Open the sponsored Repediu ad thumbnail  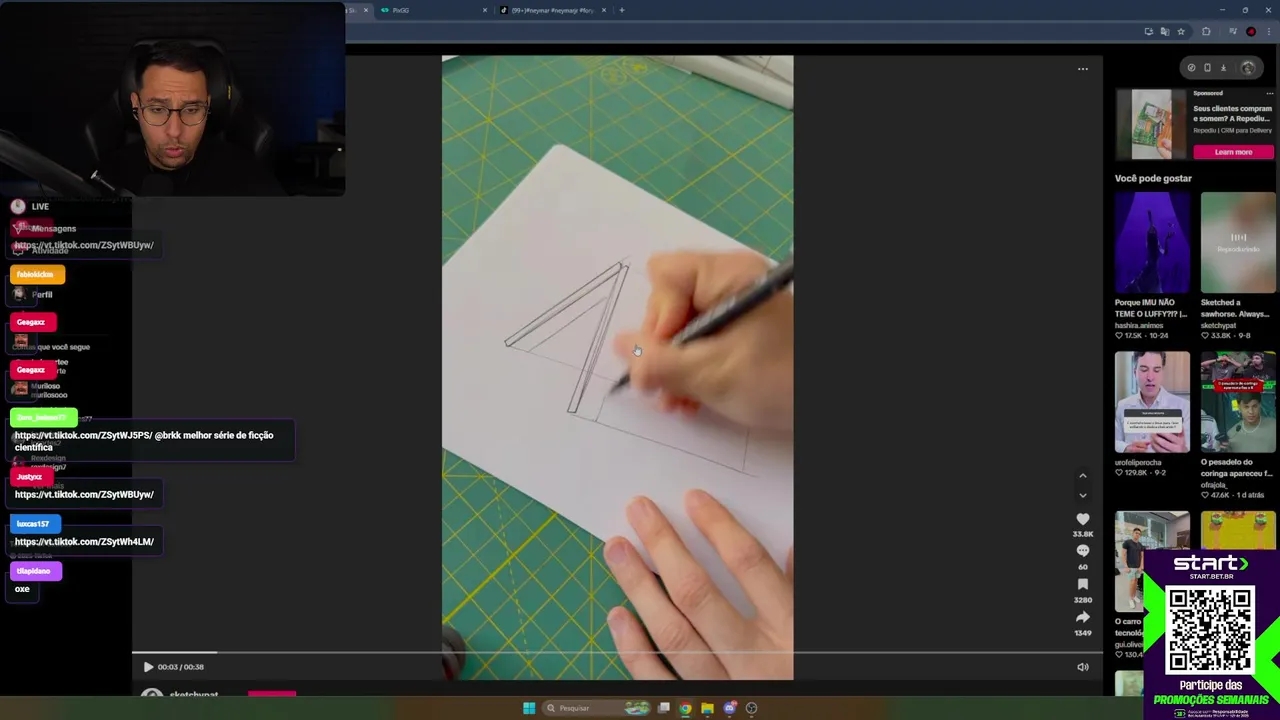[x=1152, y=124]
